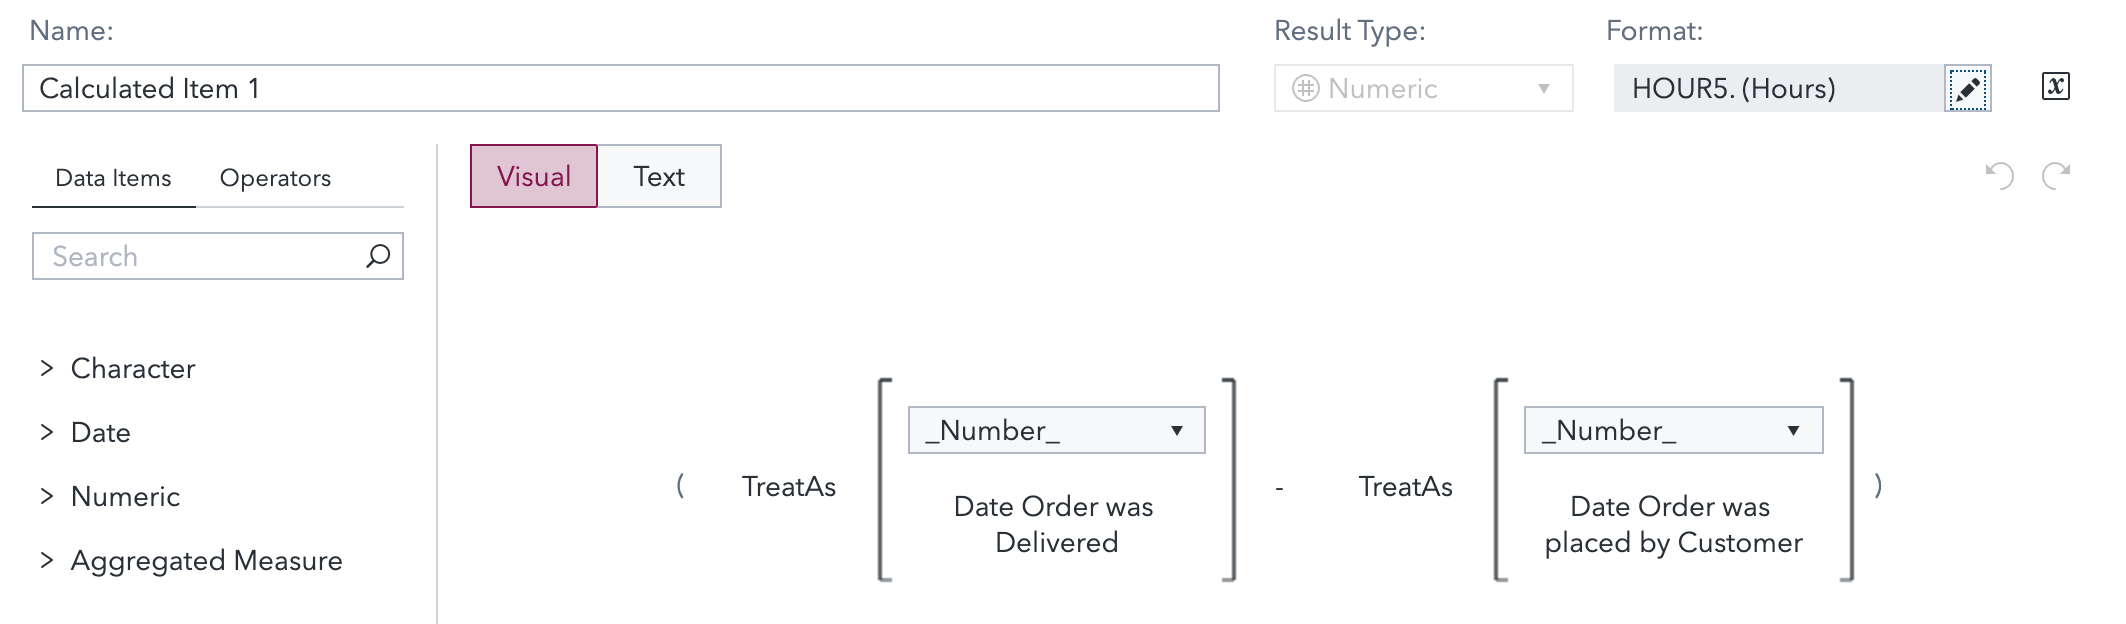
Task: Open the _Number_ dropdown above Date Order was Delivered
Action: coord(1056,430)
